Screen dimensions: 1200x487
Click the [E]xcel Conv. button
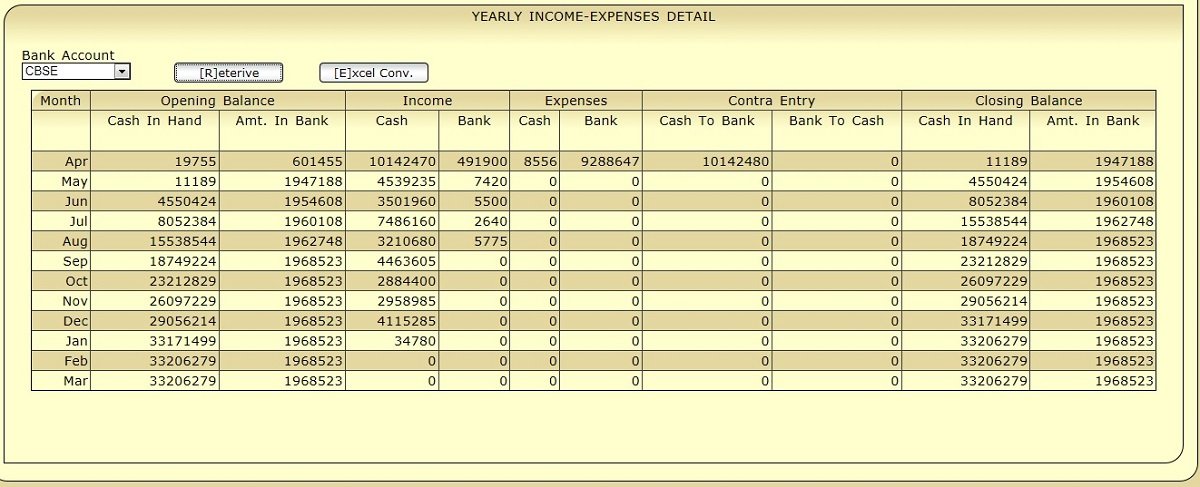pyautogui.click(x=374, y=73)
